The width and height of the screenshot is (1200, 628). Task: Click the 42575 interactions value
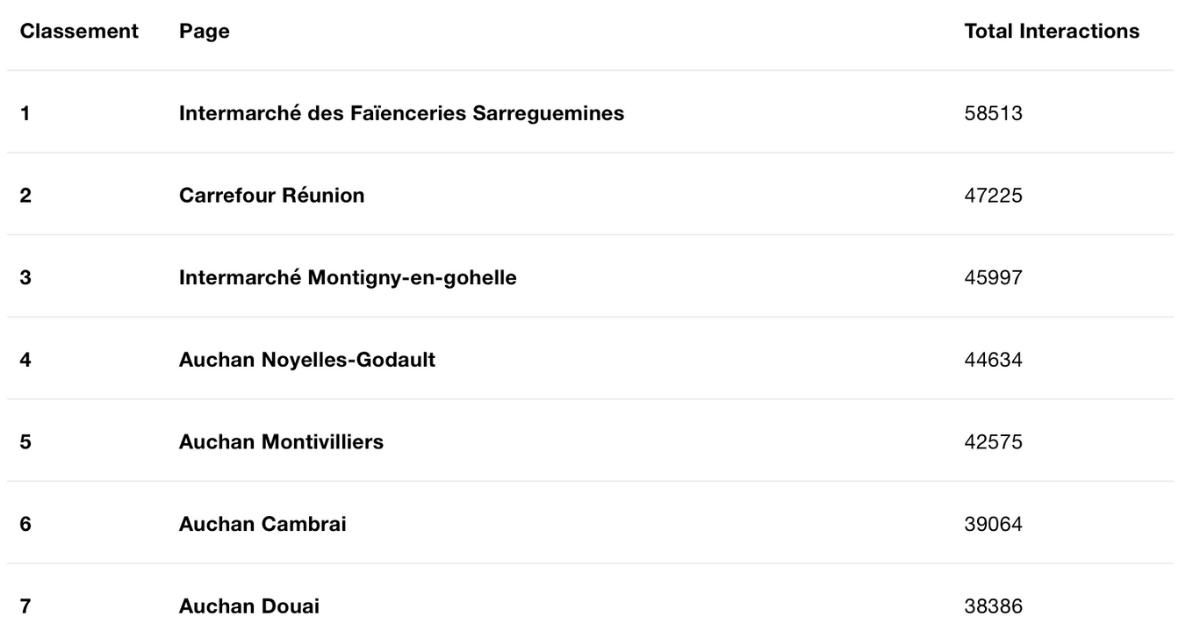tap(993, 441)
